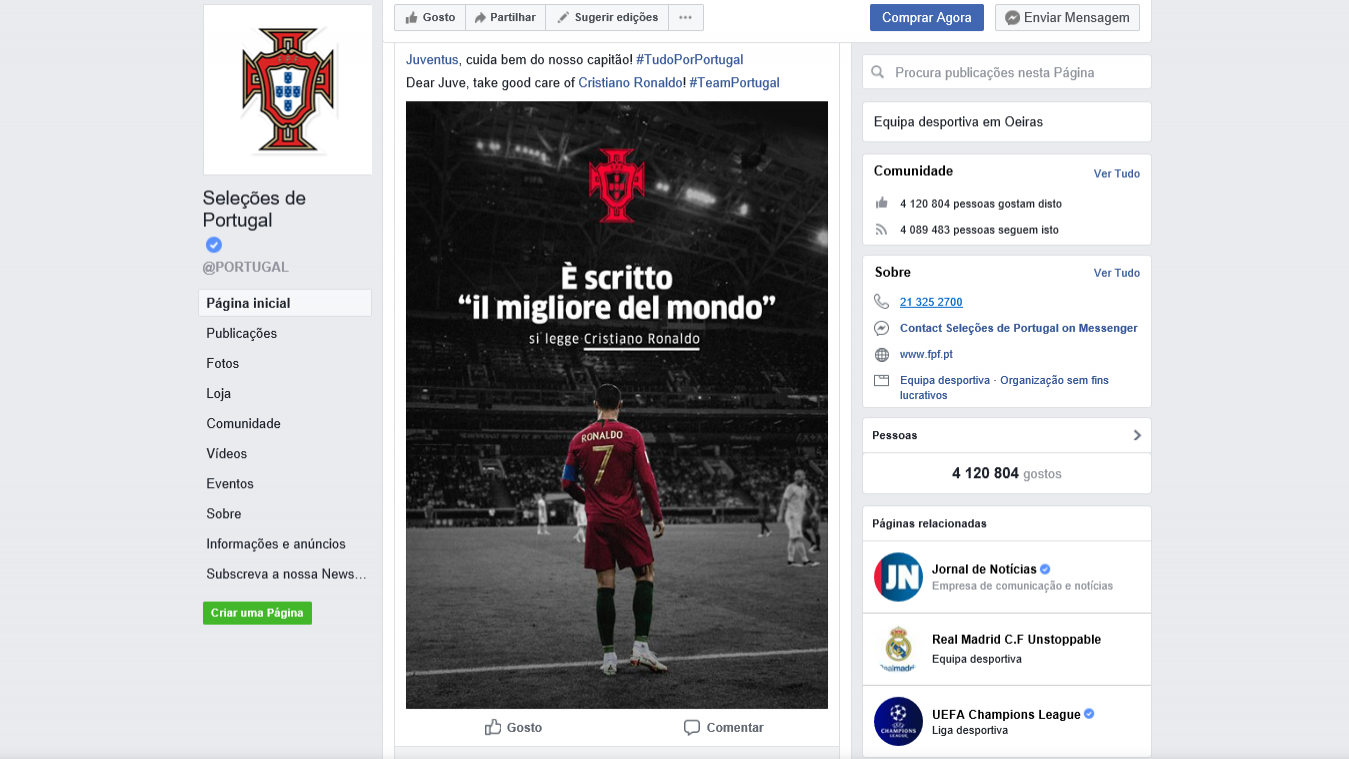This screenshot has height=759, width=1349.
Task: Click the Comprar Agora button
Action: coord(927,18)
